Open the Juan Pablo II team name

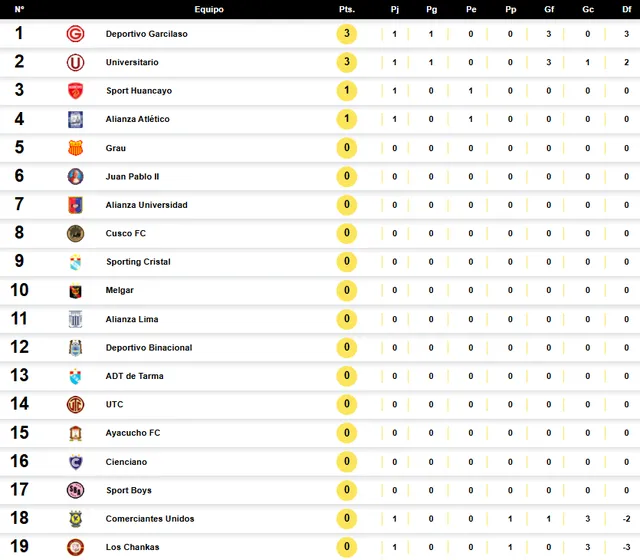(132, 177)
